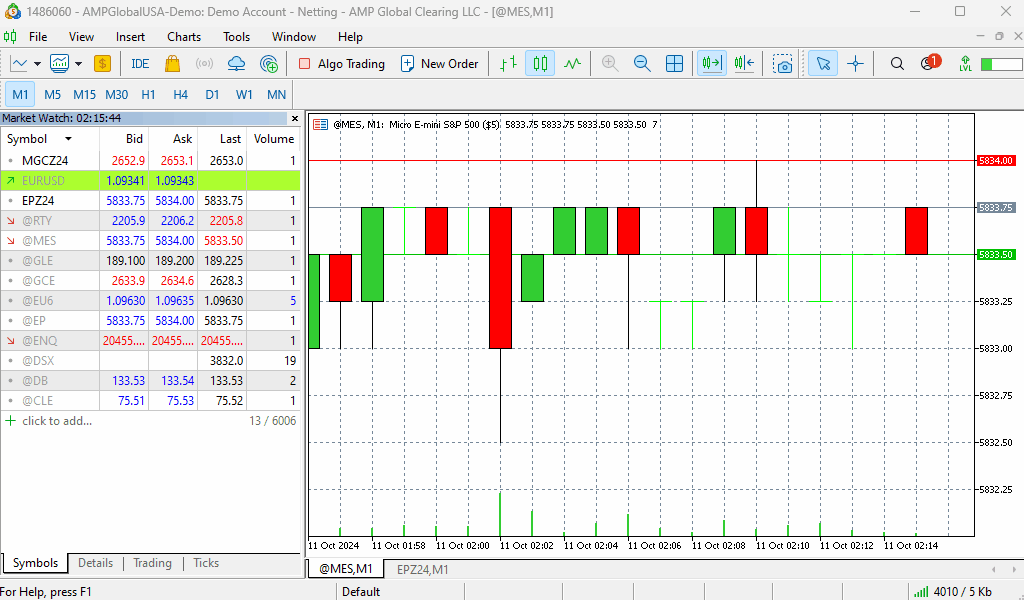Switch chart to bar chart view

[508, 63]
